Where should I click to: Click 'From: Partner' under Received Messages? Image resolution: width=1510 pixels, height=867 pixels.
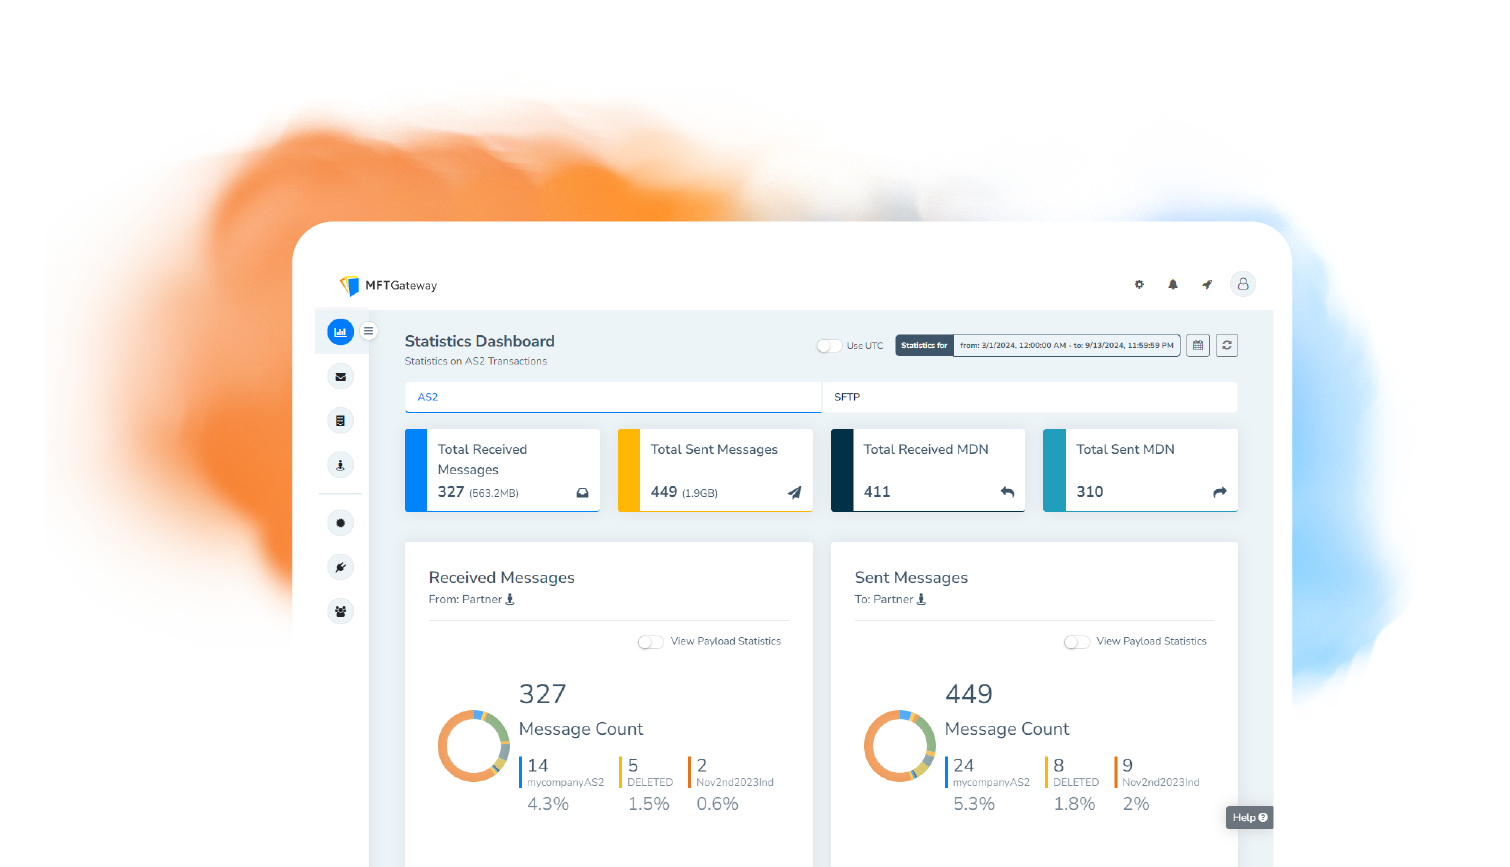coord(465,599)
